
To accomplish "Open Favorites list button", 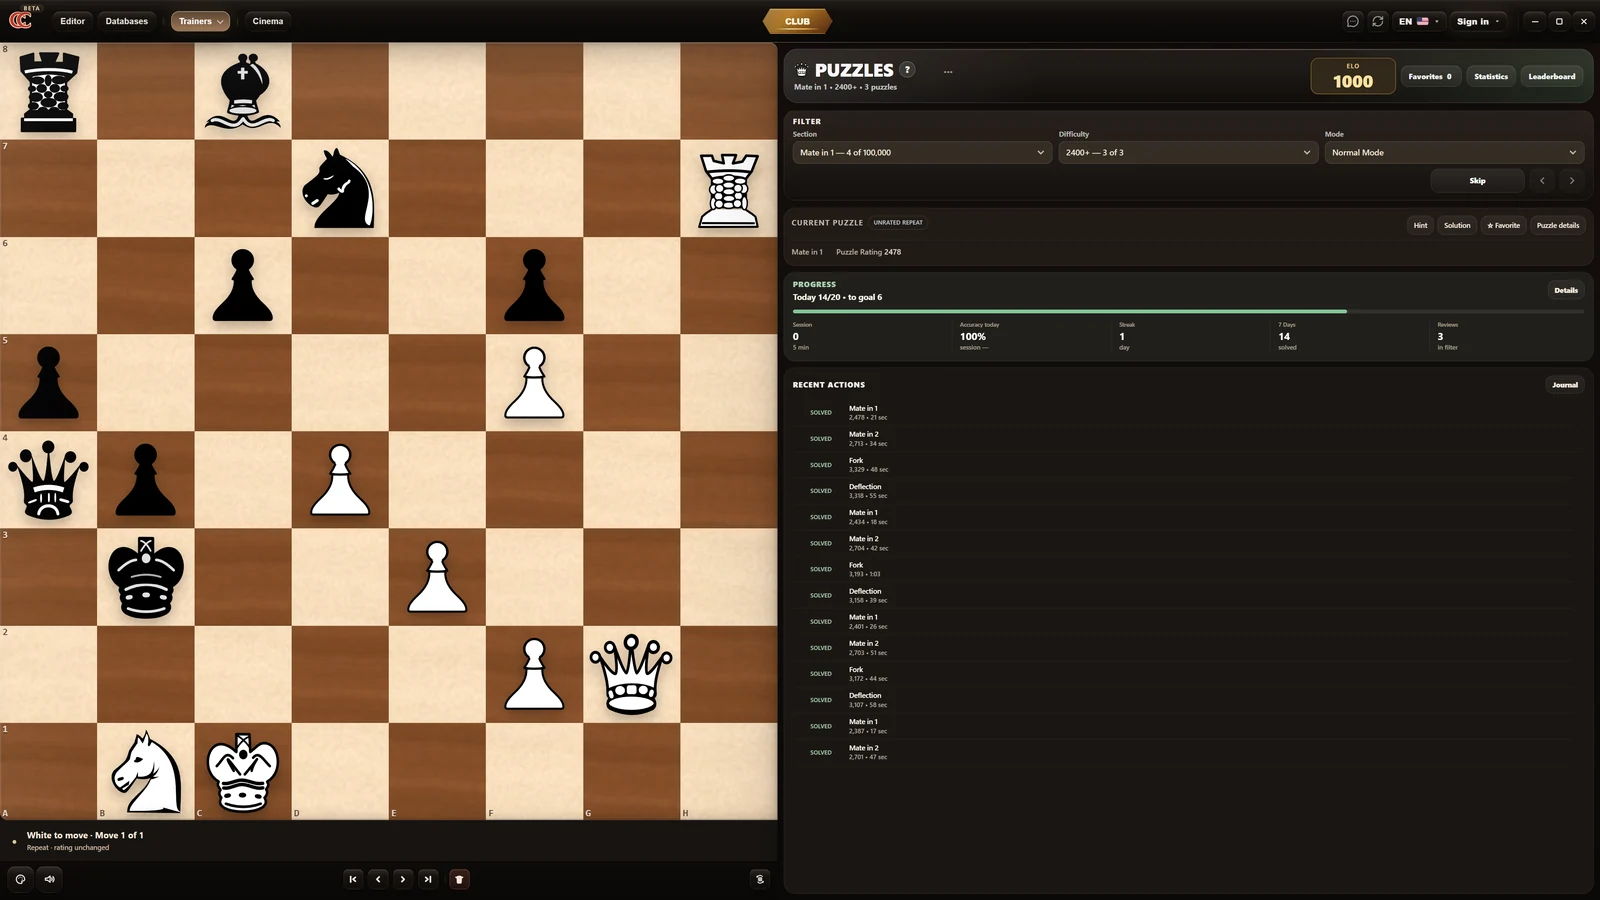I will 1430,76.
